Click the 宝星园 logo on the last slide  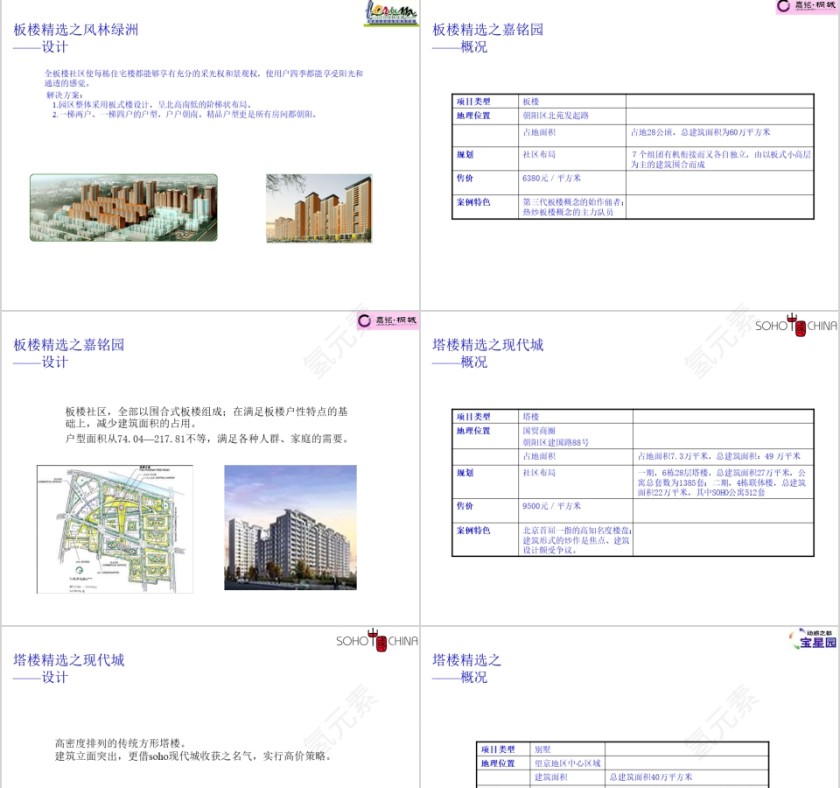tap(808, 639)
